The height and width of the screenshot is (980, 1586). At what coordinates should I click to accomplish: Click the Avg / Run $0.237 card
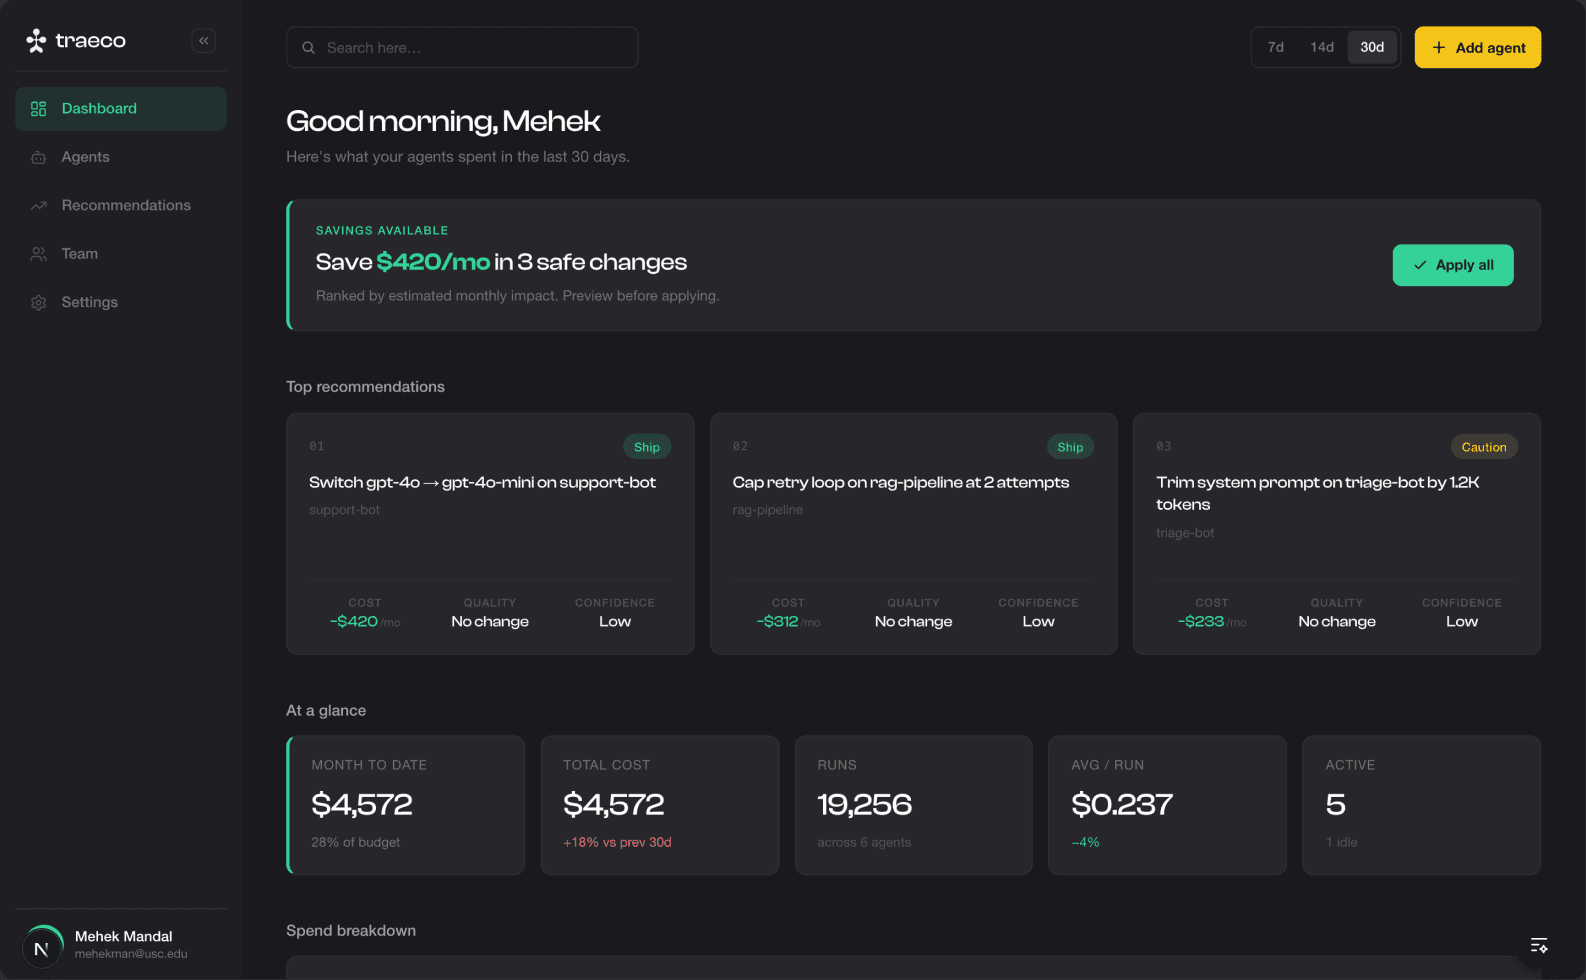click(x=1167, y=806)
